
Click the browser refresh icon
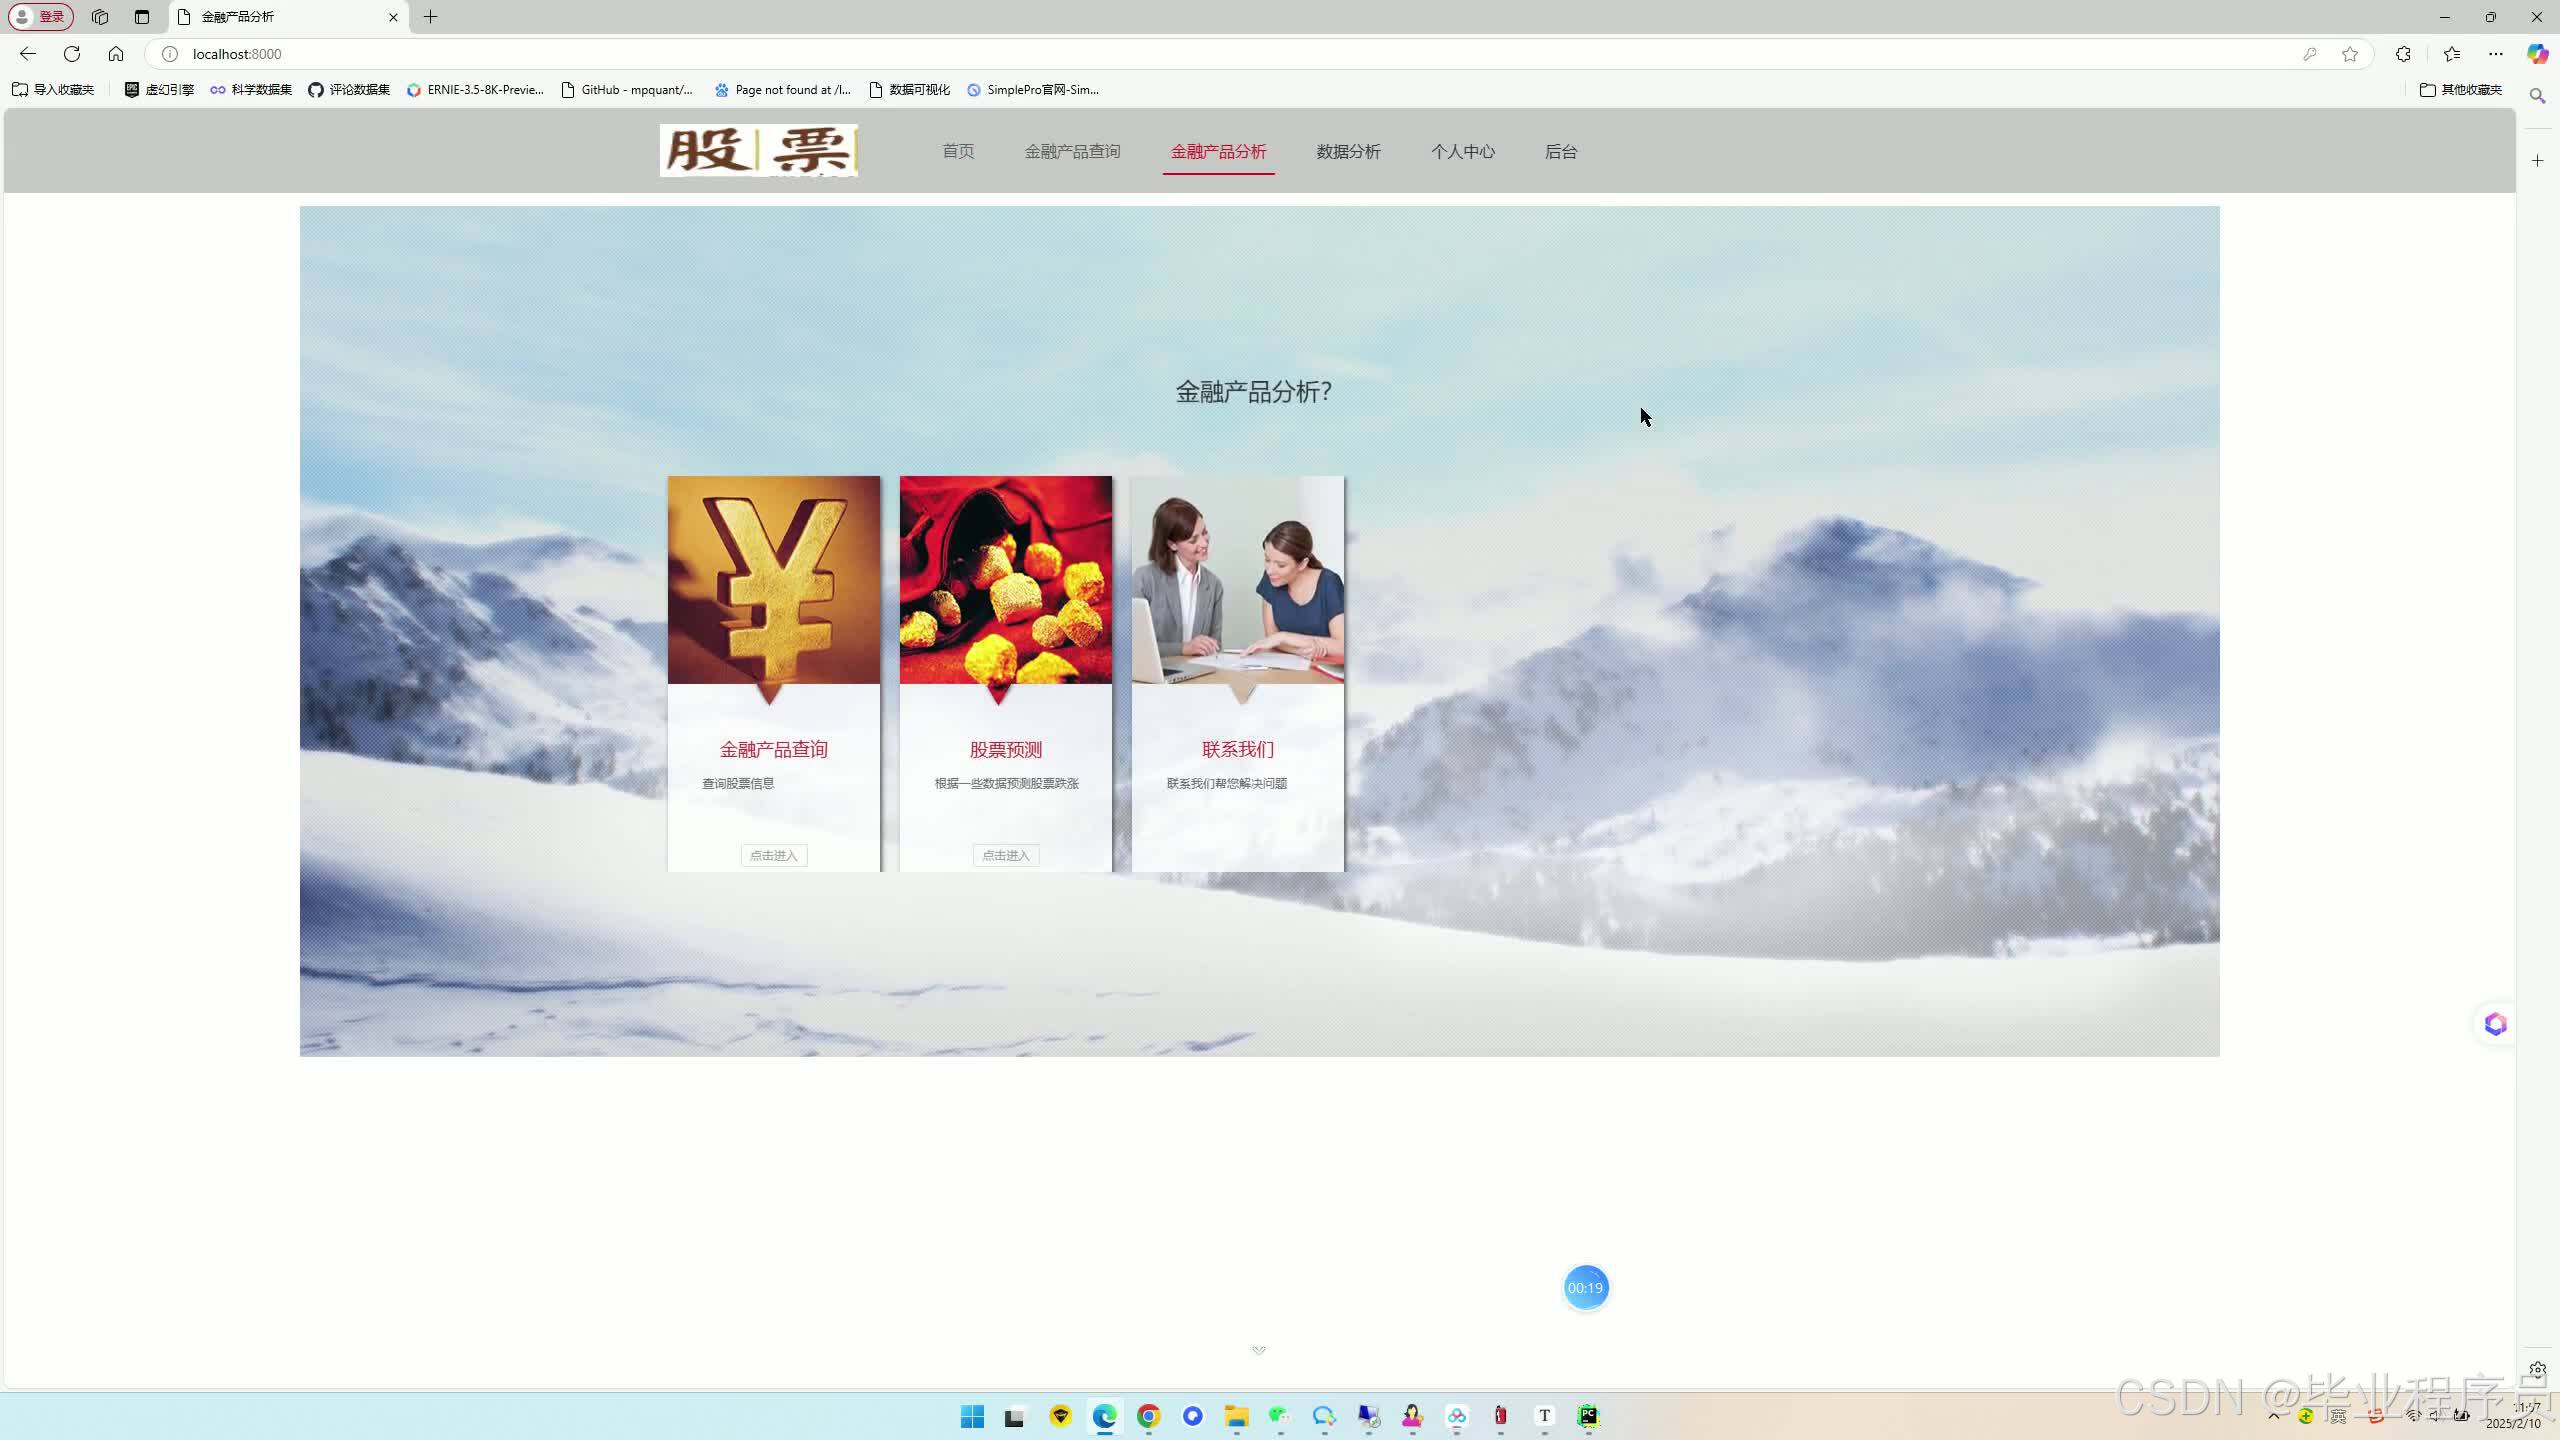click(x=72, y=54)
